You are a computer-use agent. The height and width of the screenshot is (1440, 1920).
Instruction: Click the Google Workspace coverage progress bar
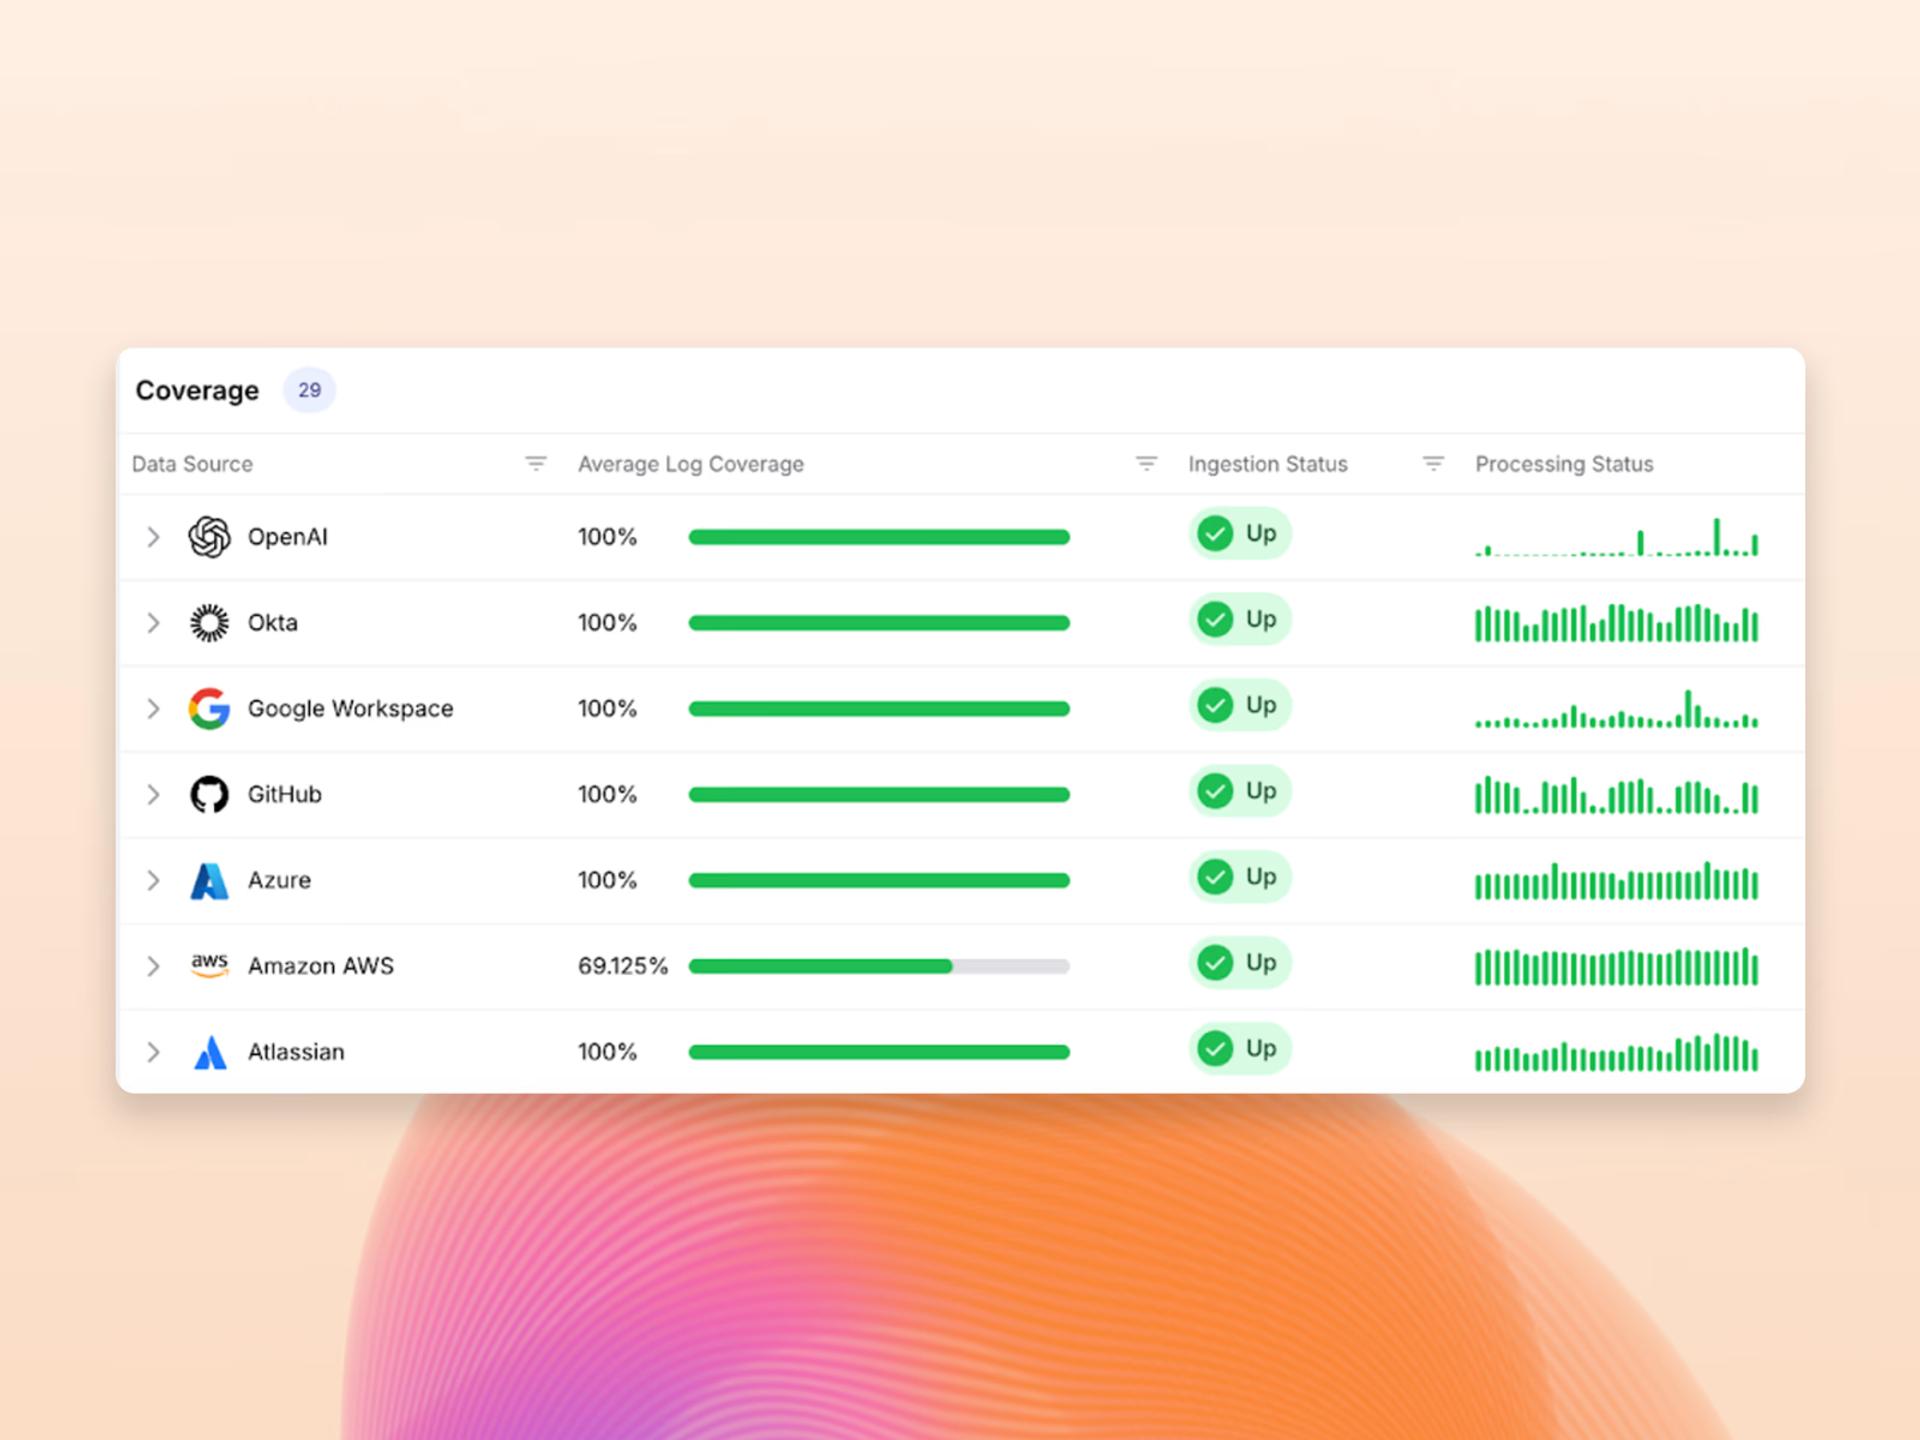tap(879, 709)
